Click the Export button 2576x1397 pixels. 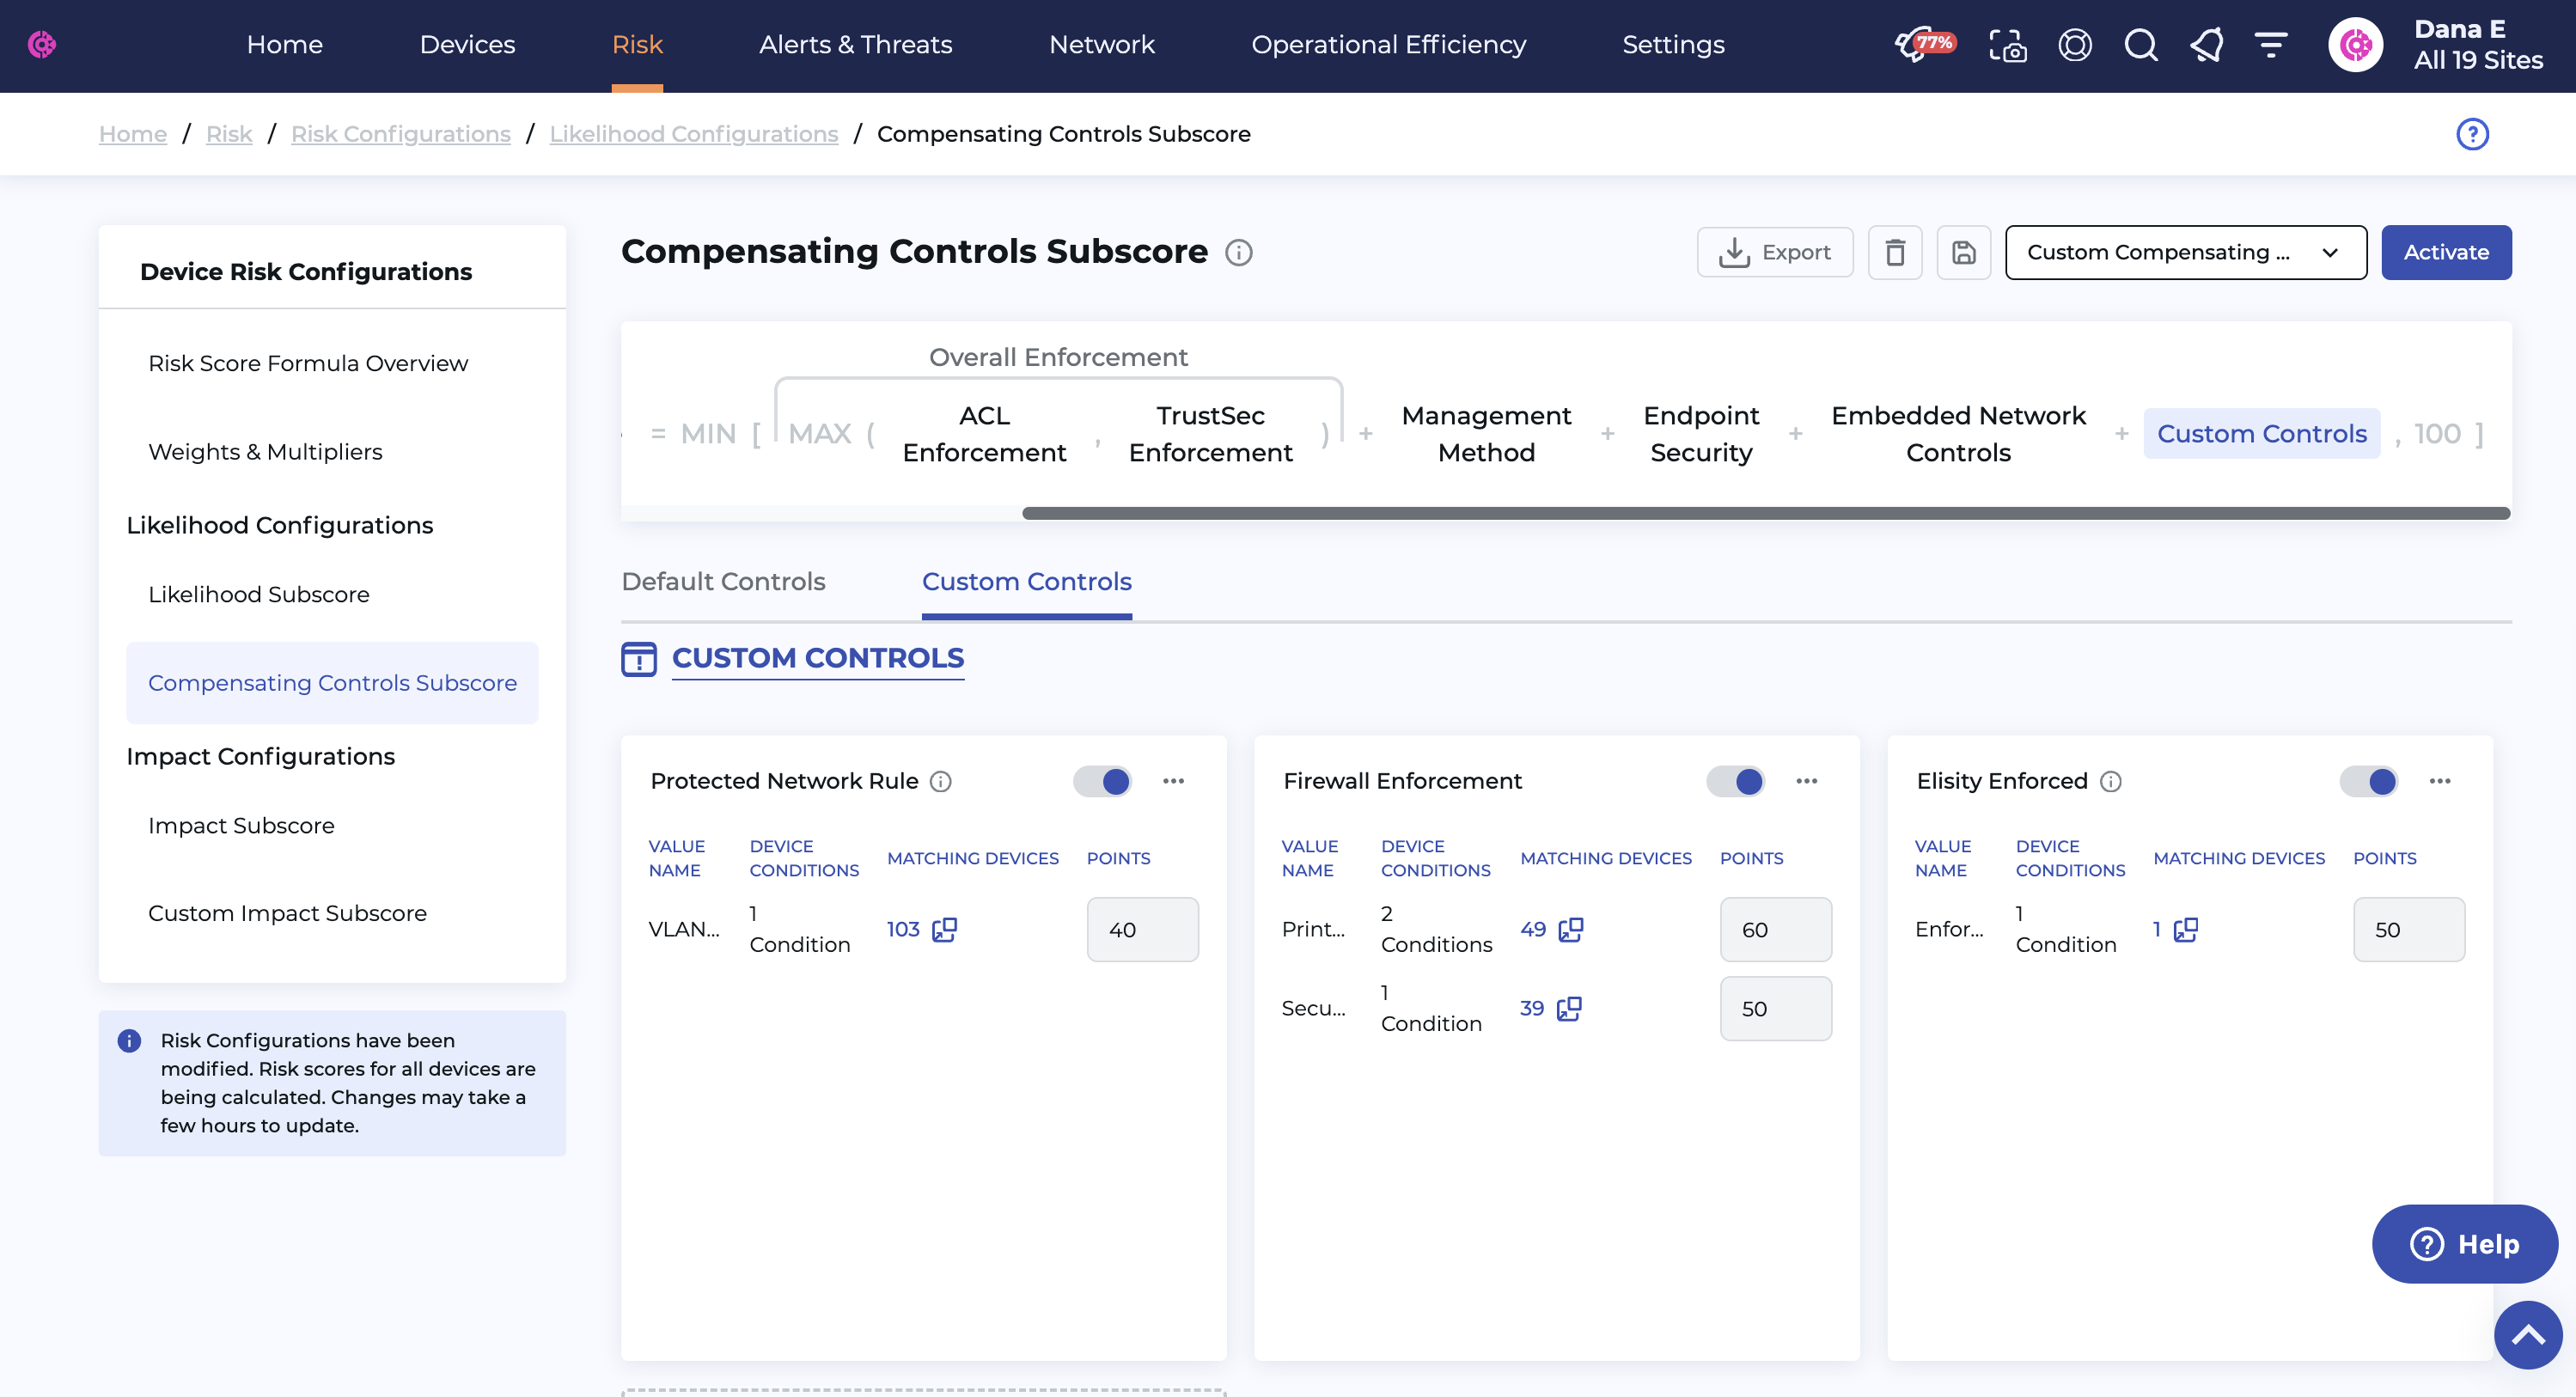[1774, 252]
